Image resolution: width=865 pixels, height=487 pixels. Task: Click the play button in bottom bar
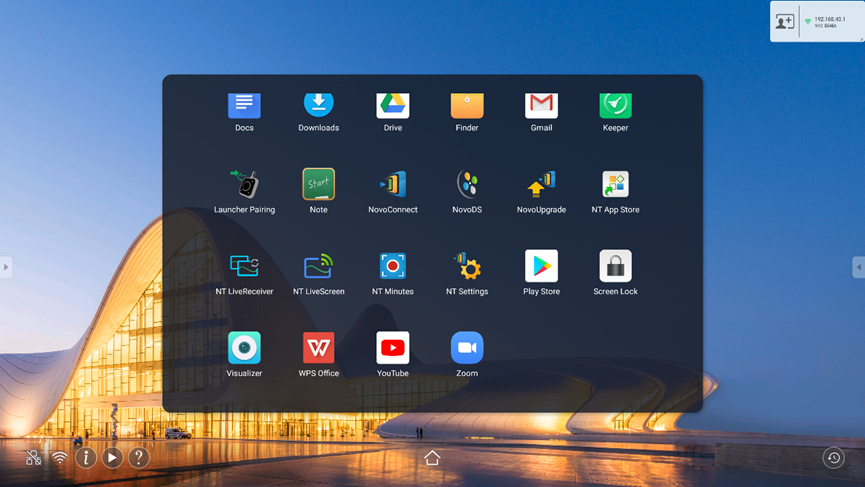[112, 457]
